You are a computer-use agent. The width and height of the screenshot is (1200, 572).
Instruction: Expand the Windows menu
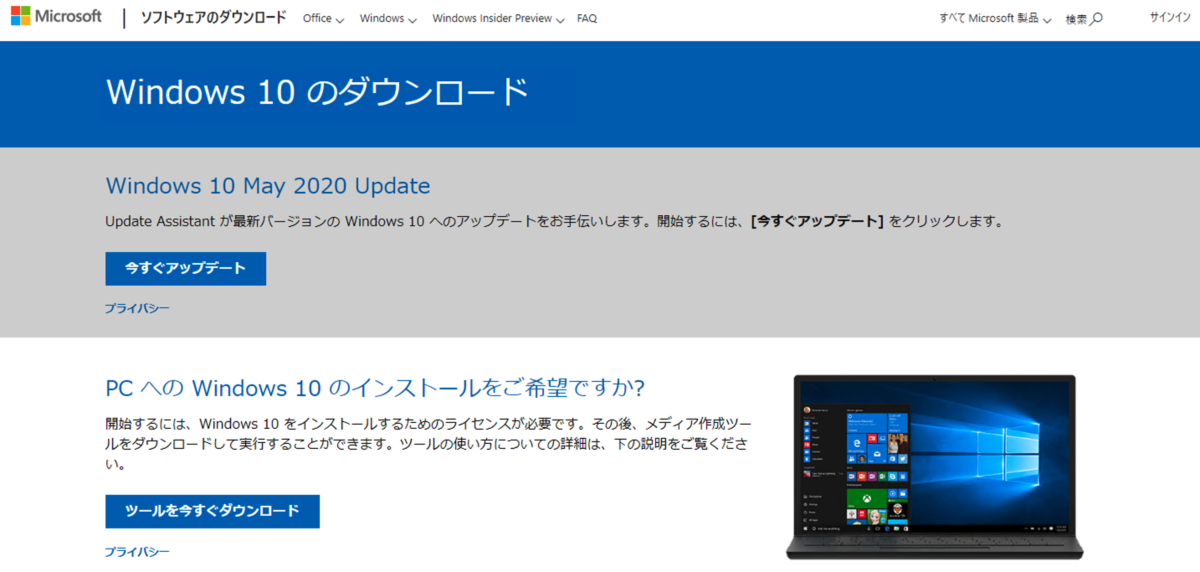click(388, 19)
